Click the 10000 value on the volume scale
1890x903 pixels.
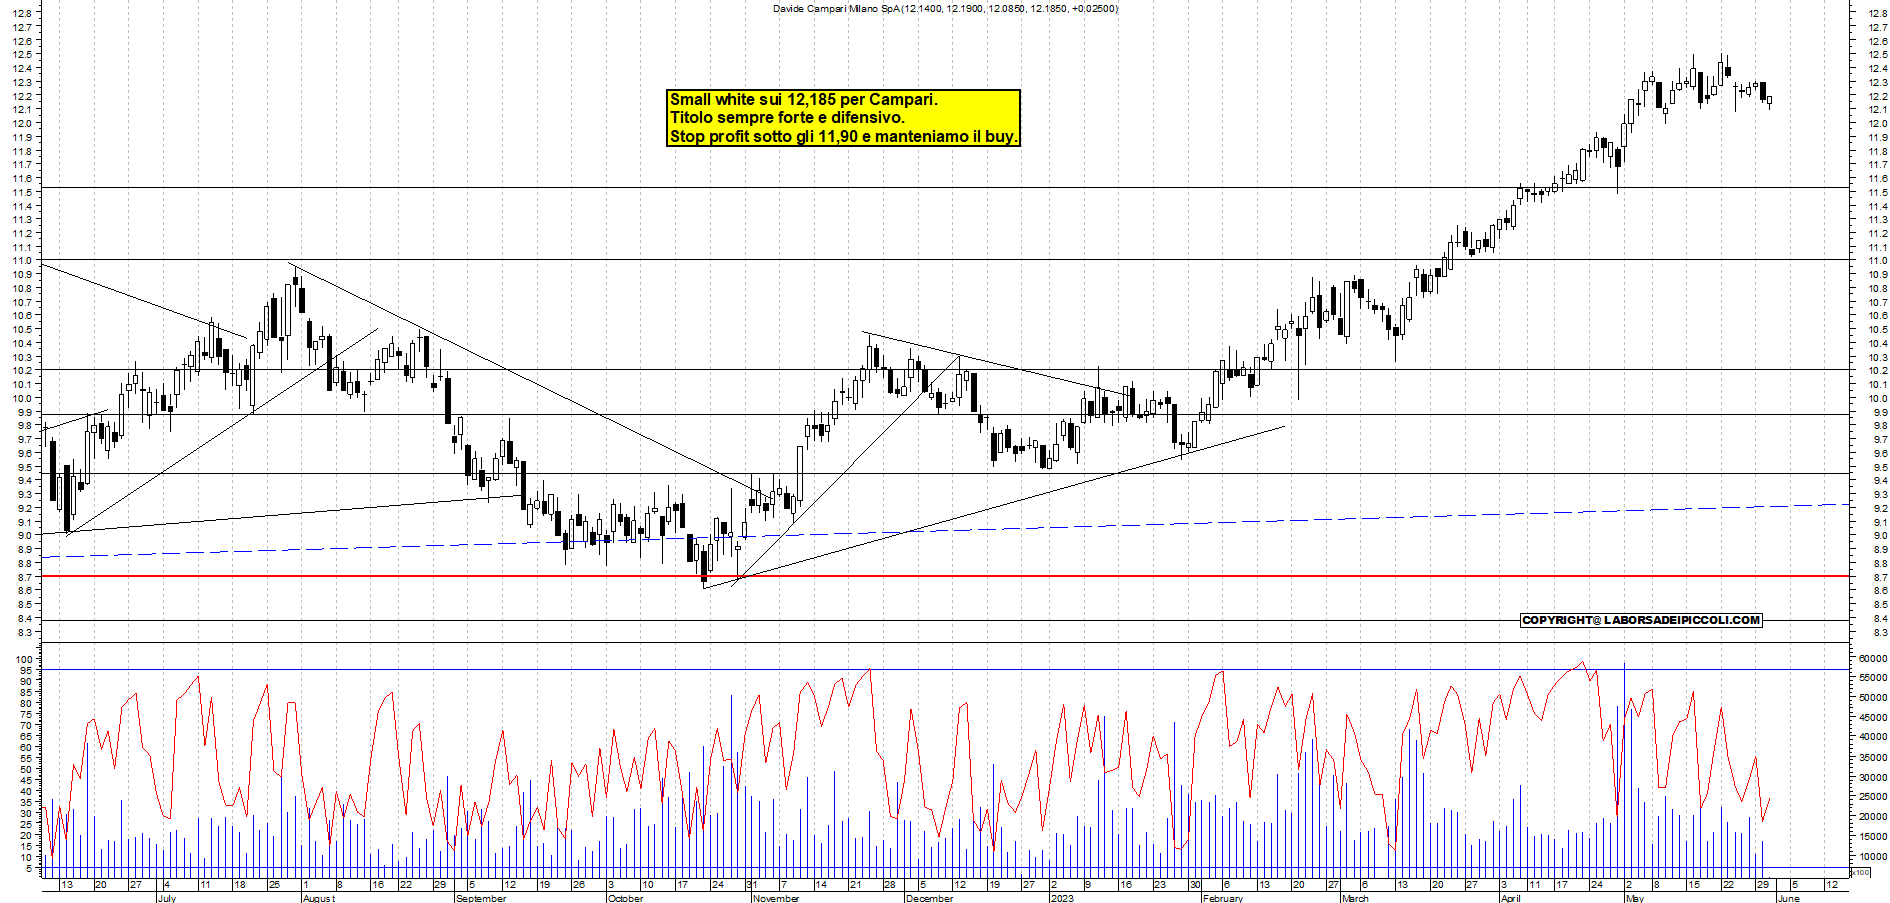point(1873,857)
